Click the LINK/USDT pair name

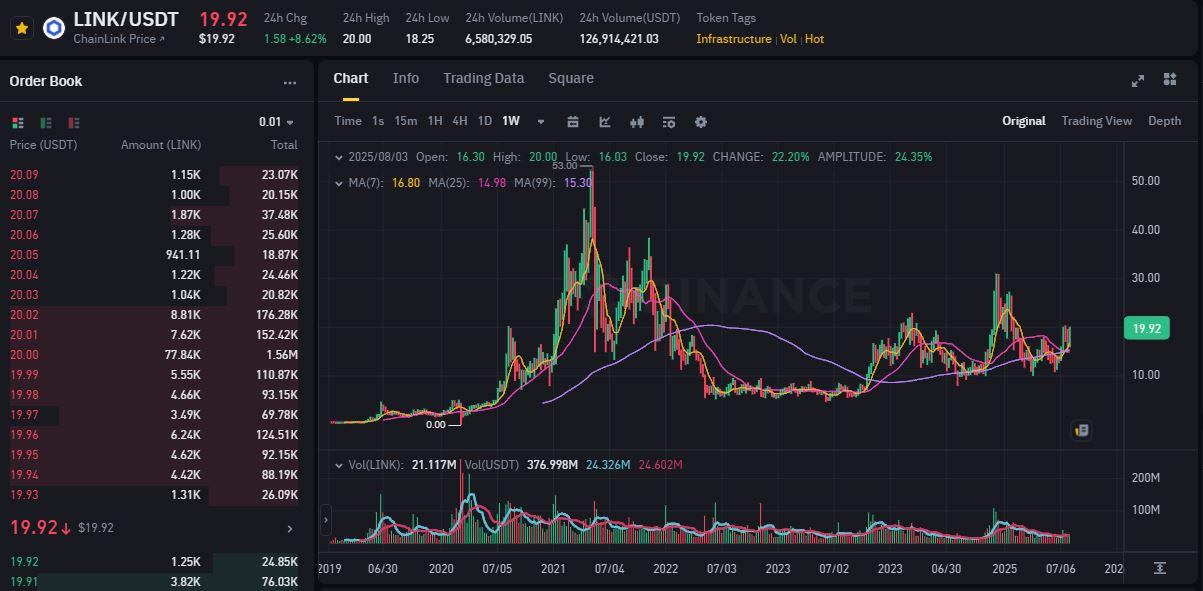126,19
